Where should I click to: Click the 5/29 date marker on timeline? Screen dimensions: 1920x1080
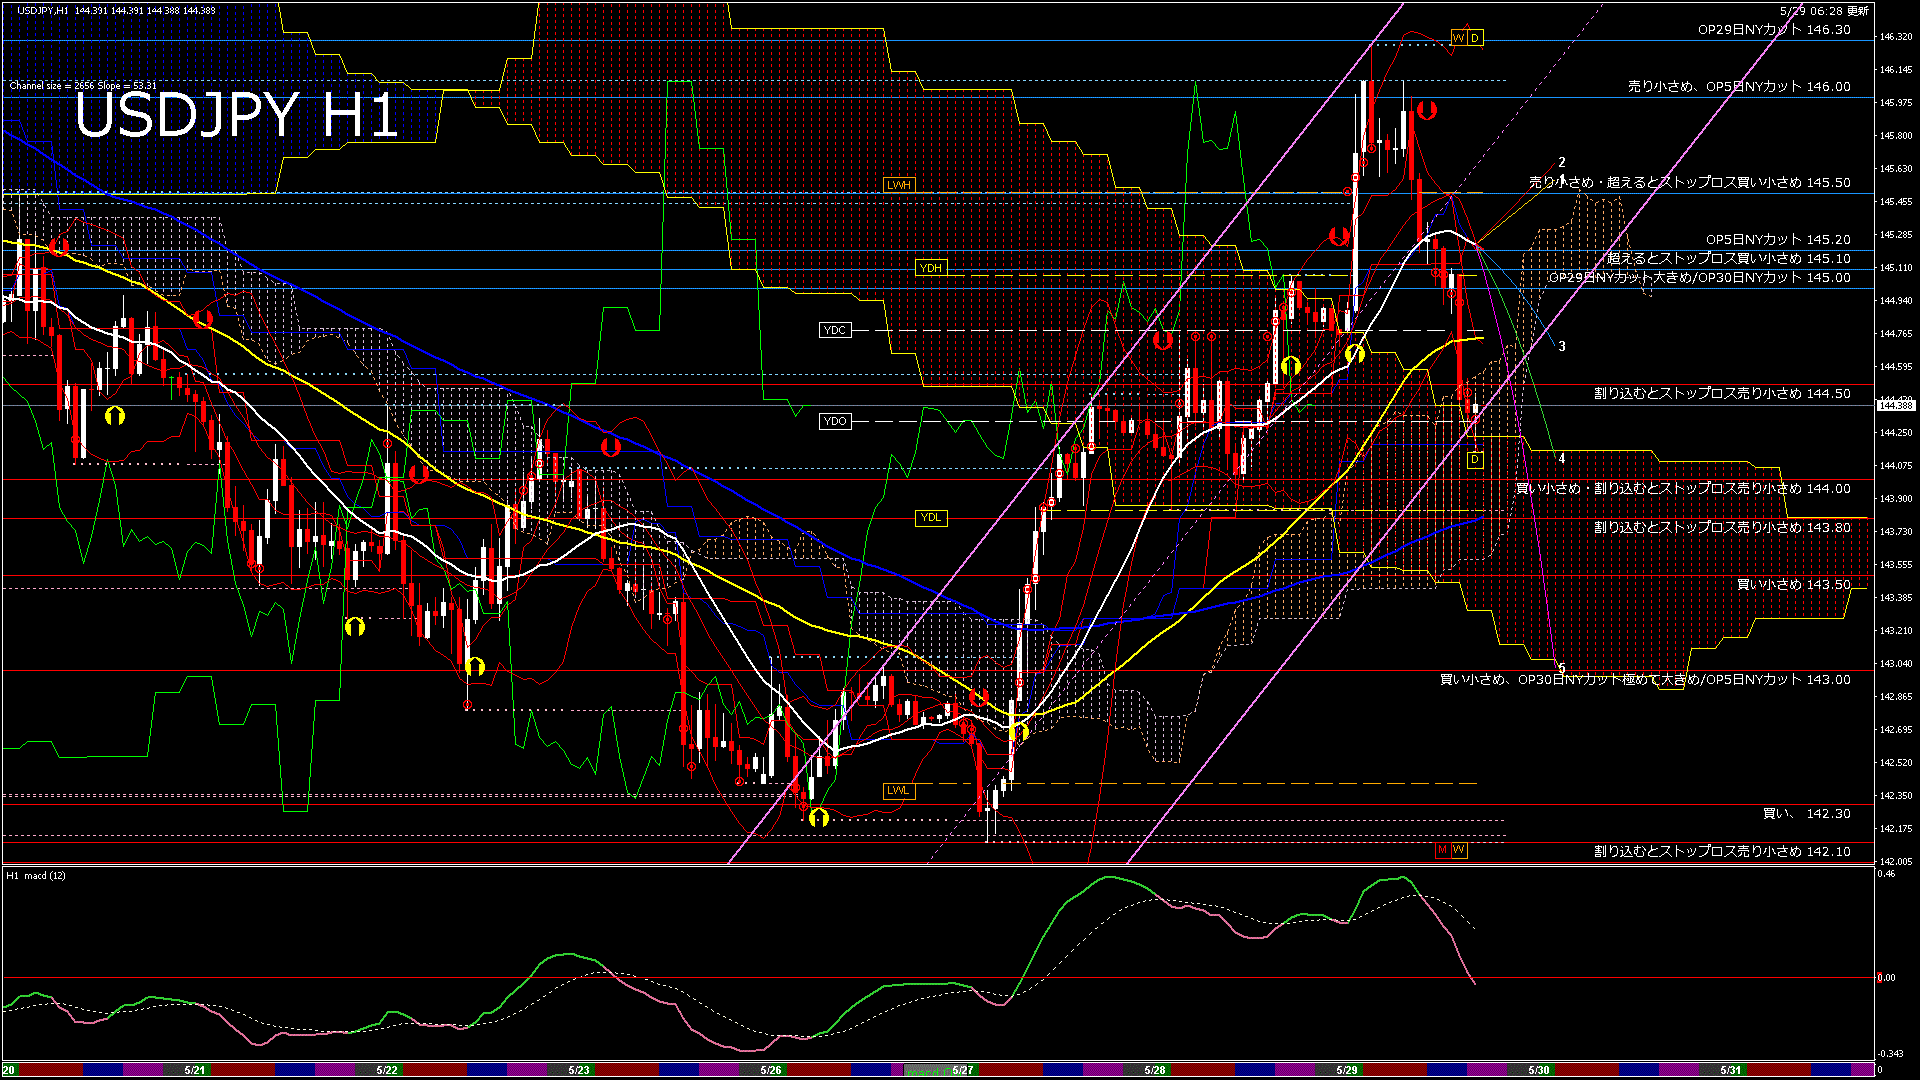pos(1346,1070)
